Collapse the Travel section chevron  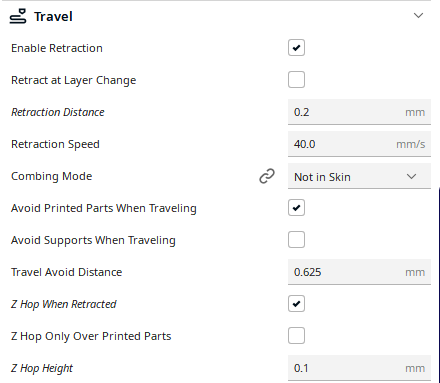(418, 16)
